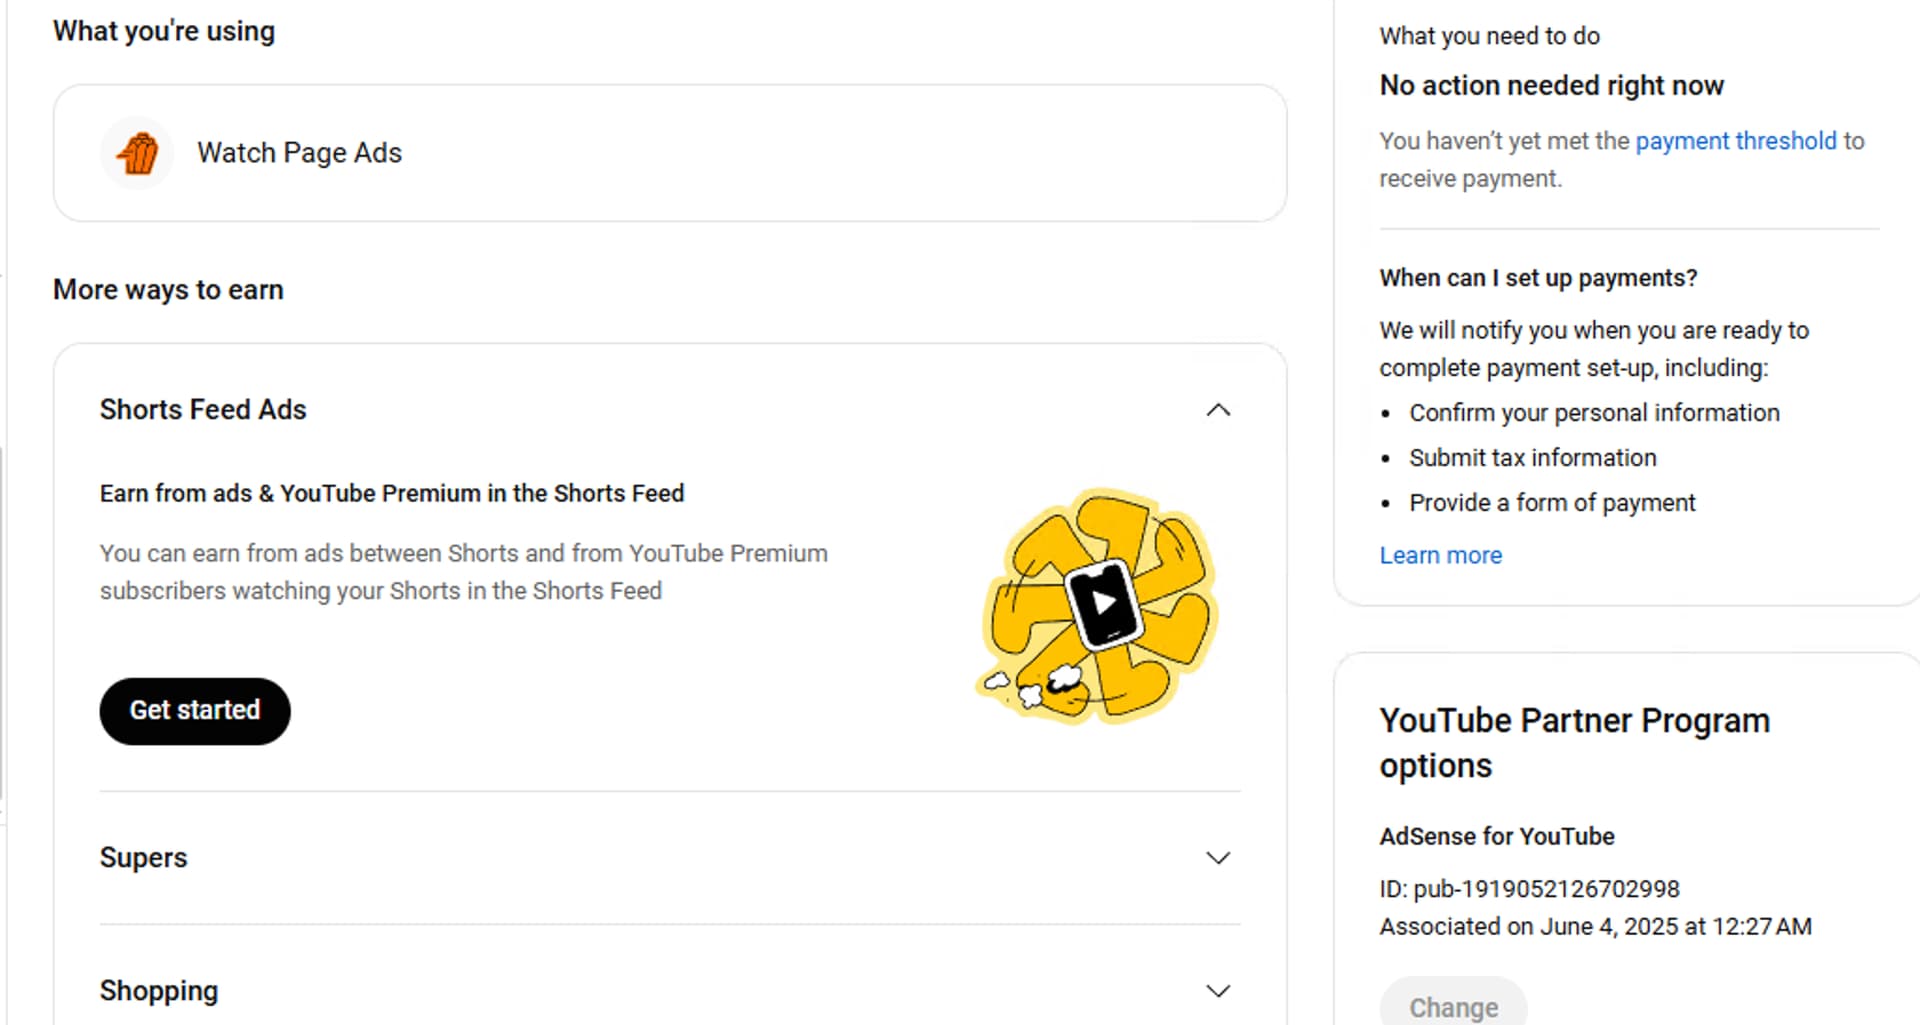Image resolution: width=1920 pixels, height=1025 pixels.
Task: Collapse the Shorts Feed Ads section chevron
Action: point(1217,410)
